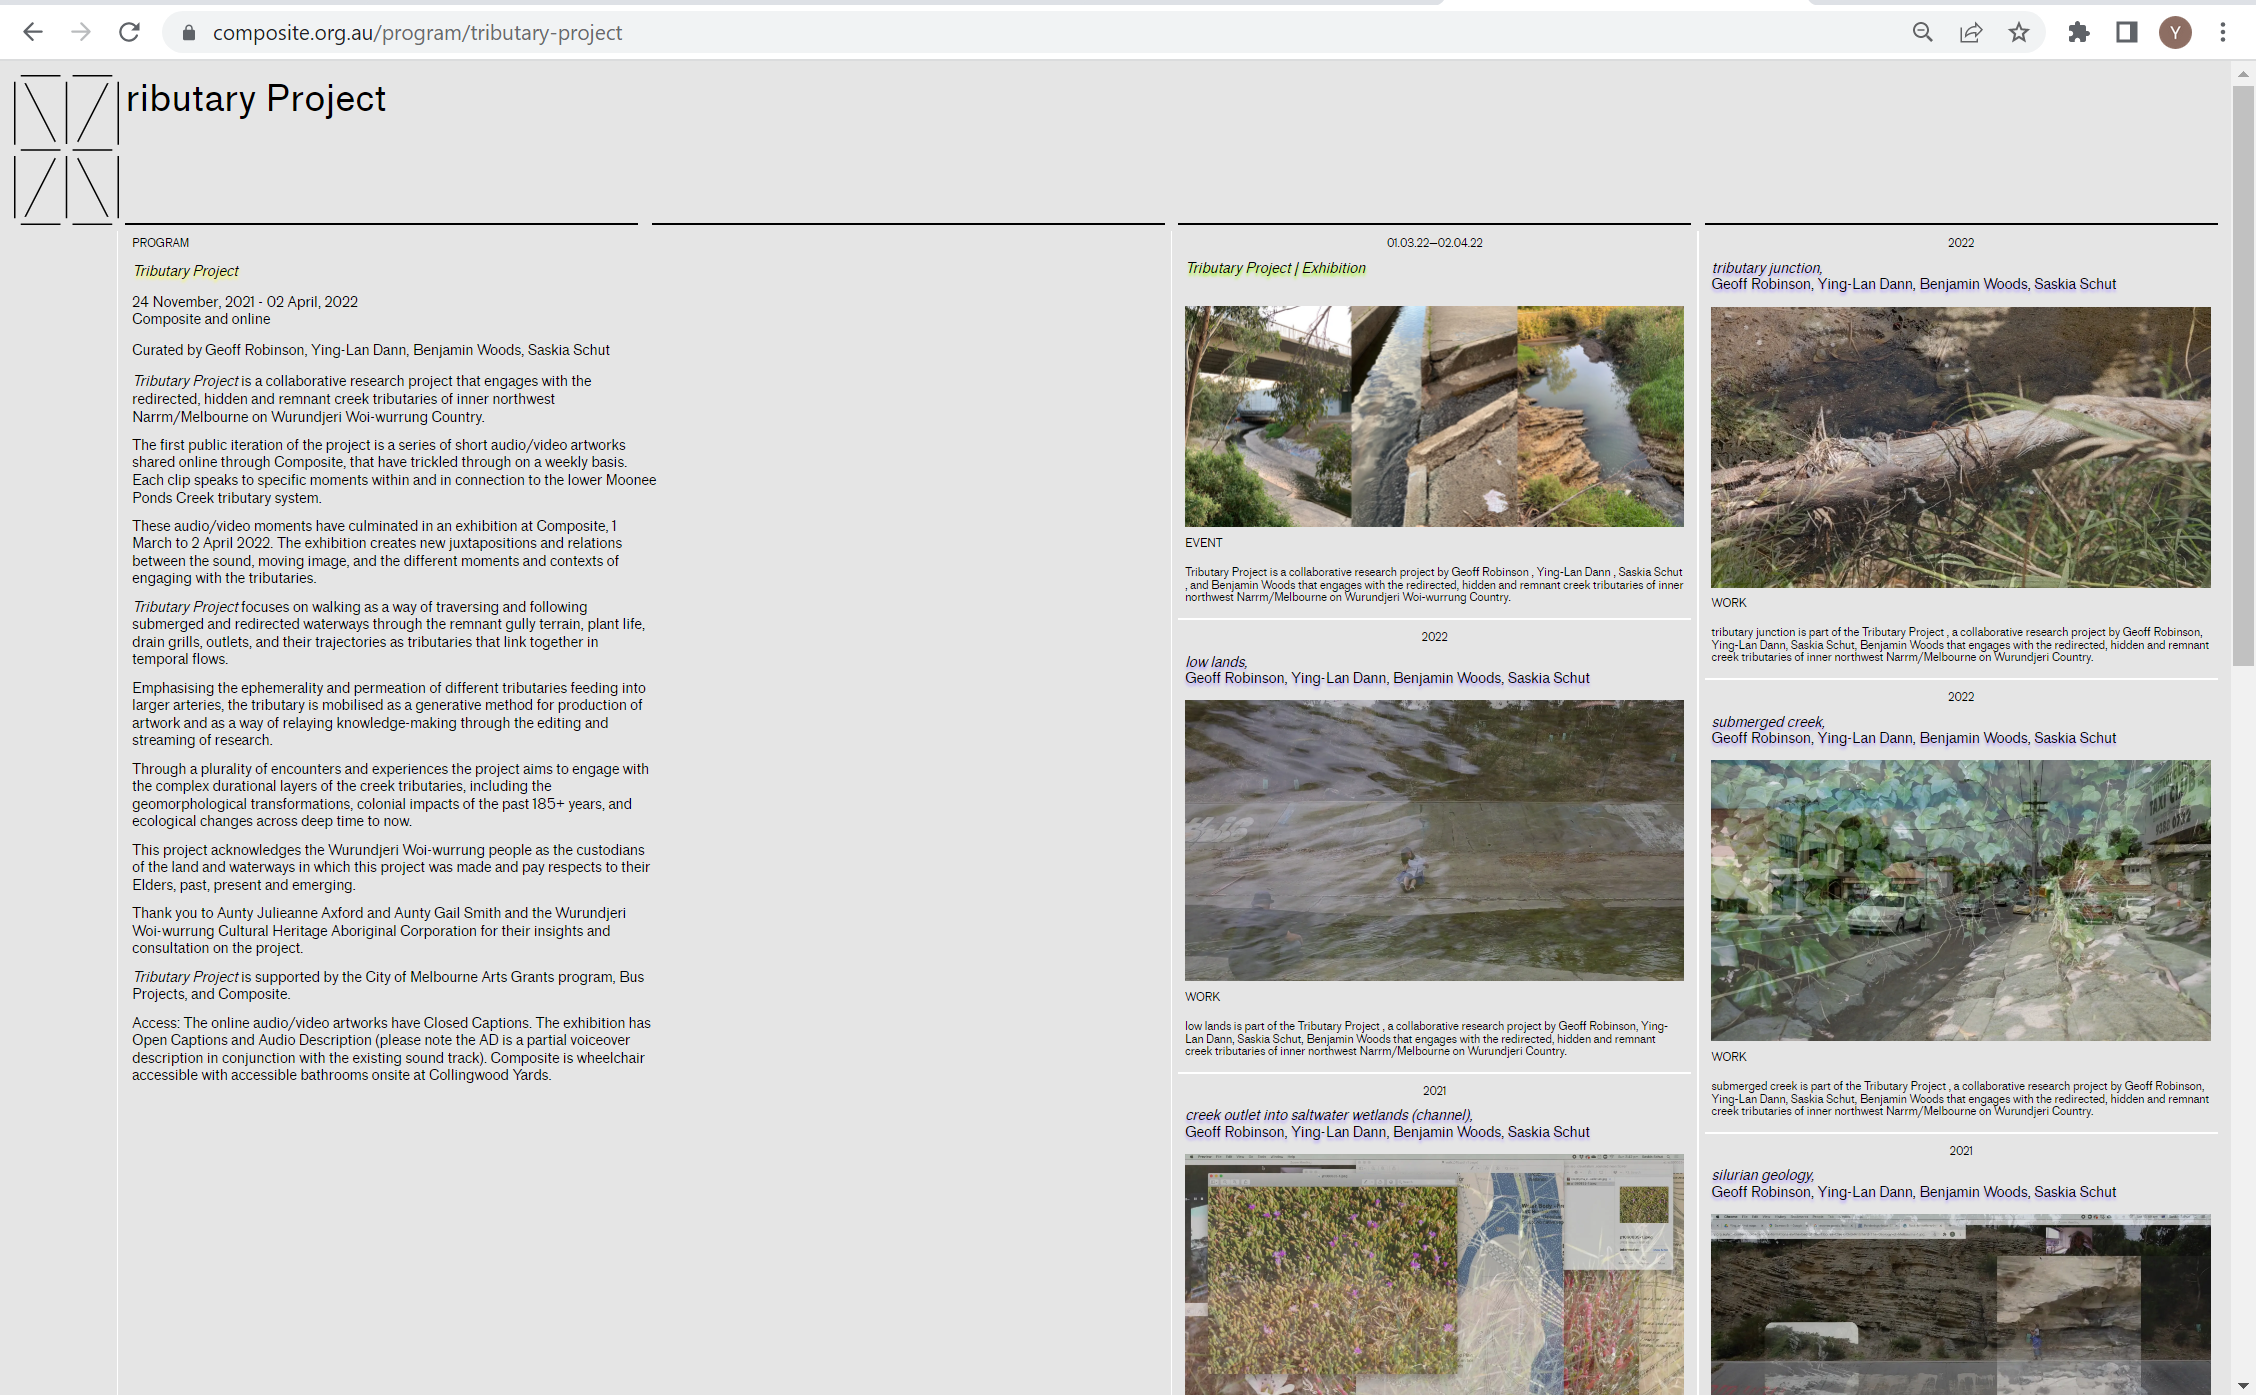2256x1395 pixels.
Task: Click the submerged creek street thumbnail
Action: coord(1960,900)
